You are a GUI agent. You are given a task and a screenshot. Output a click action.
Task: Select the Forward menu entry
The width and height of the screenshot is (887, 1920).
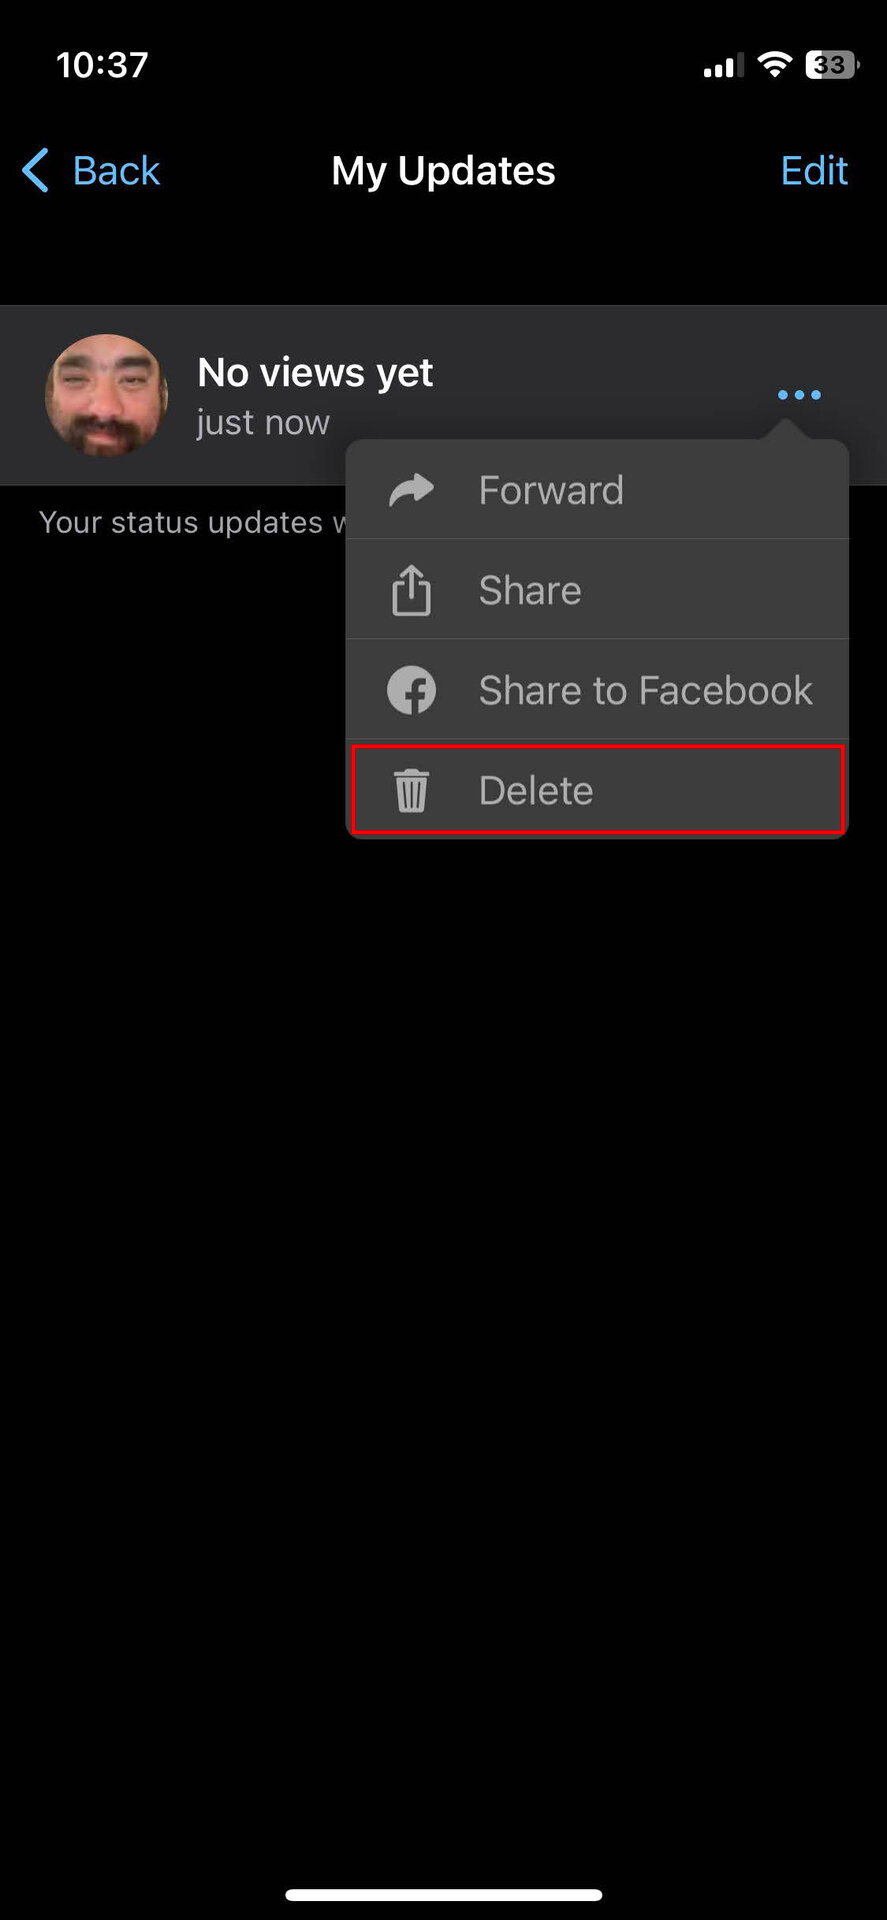click(x=597, y=490)
